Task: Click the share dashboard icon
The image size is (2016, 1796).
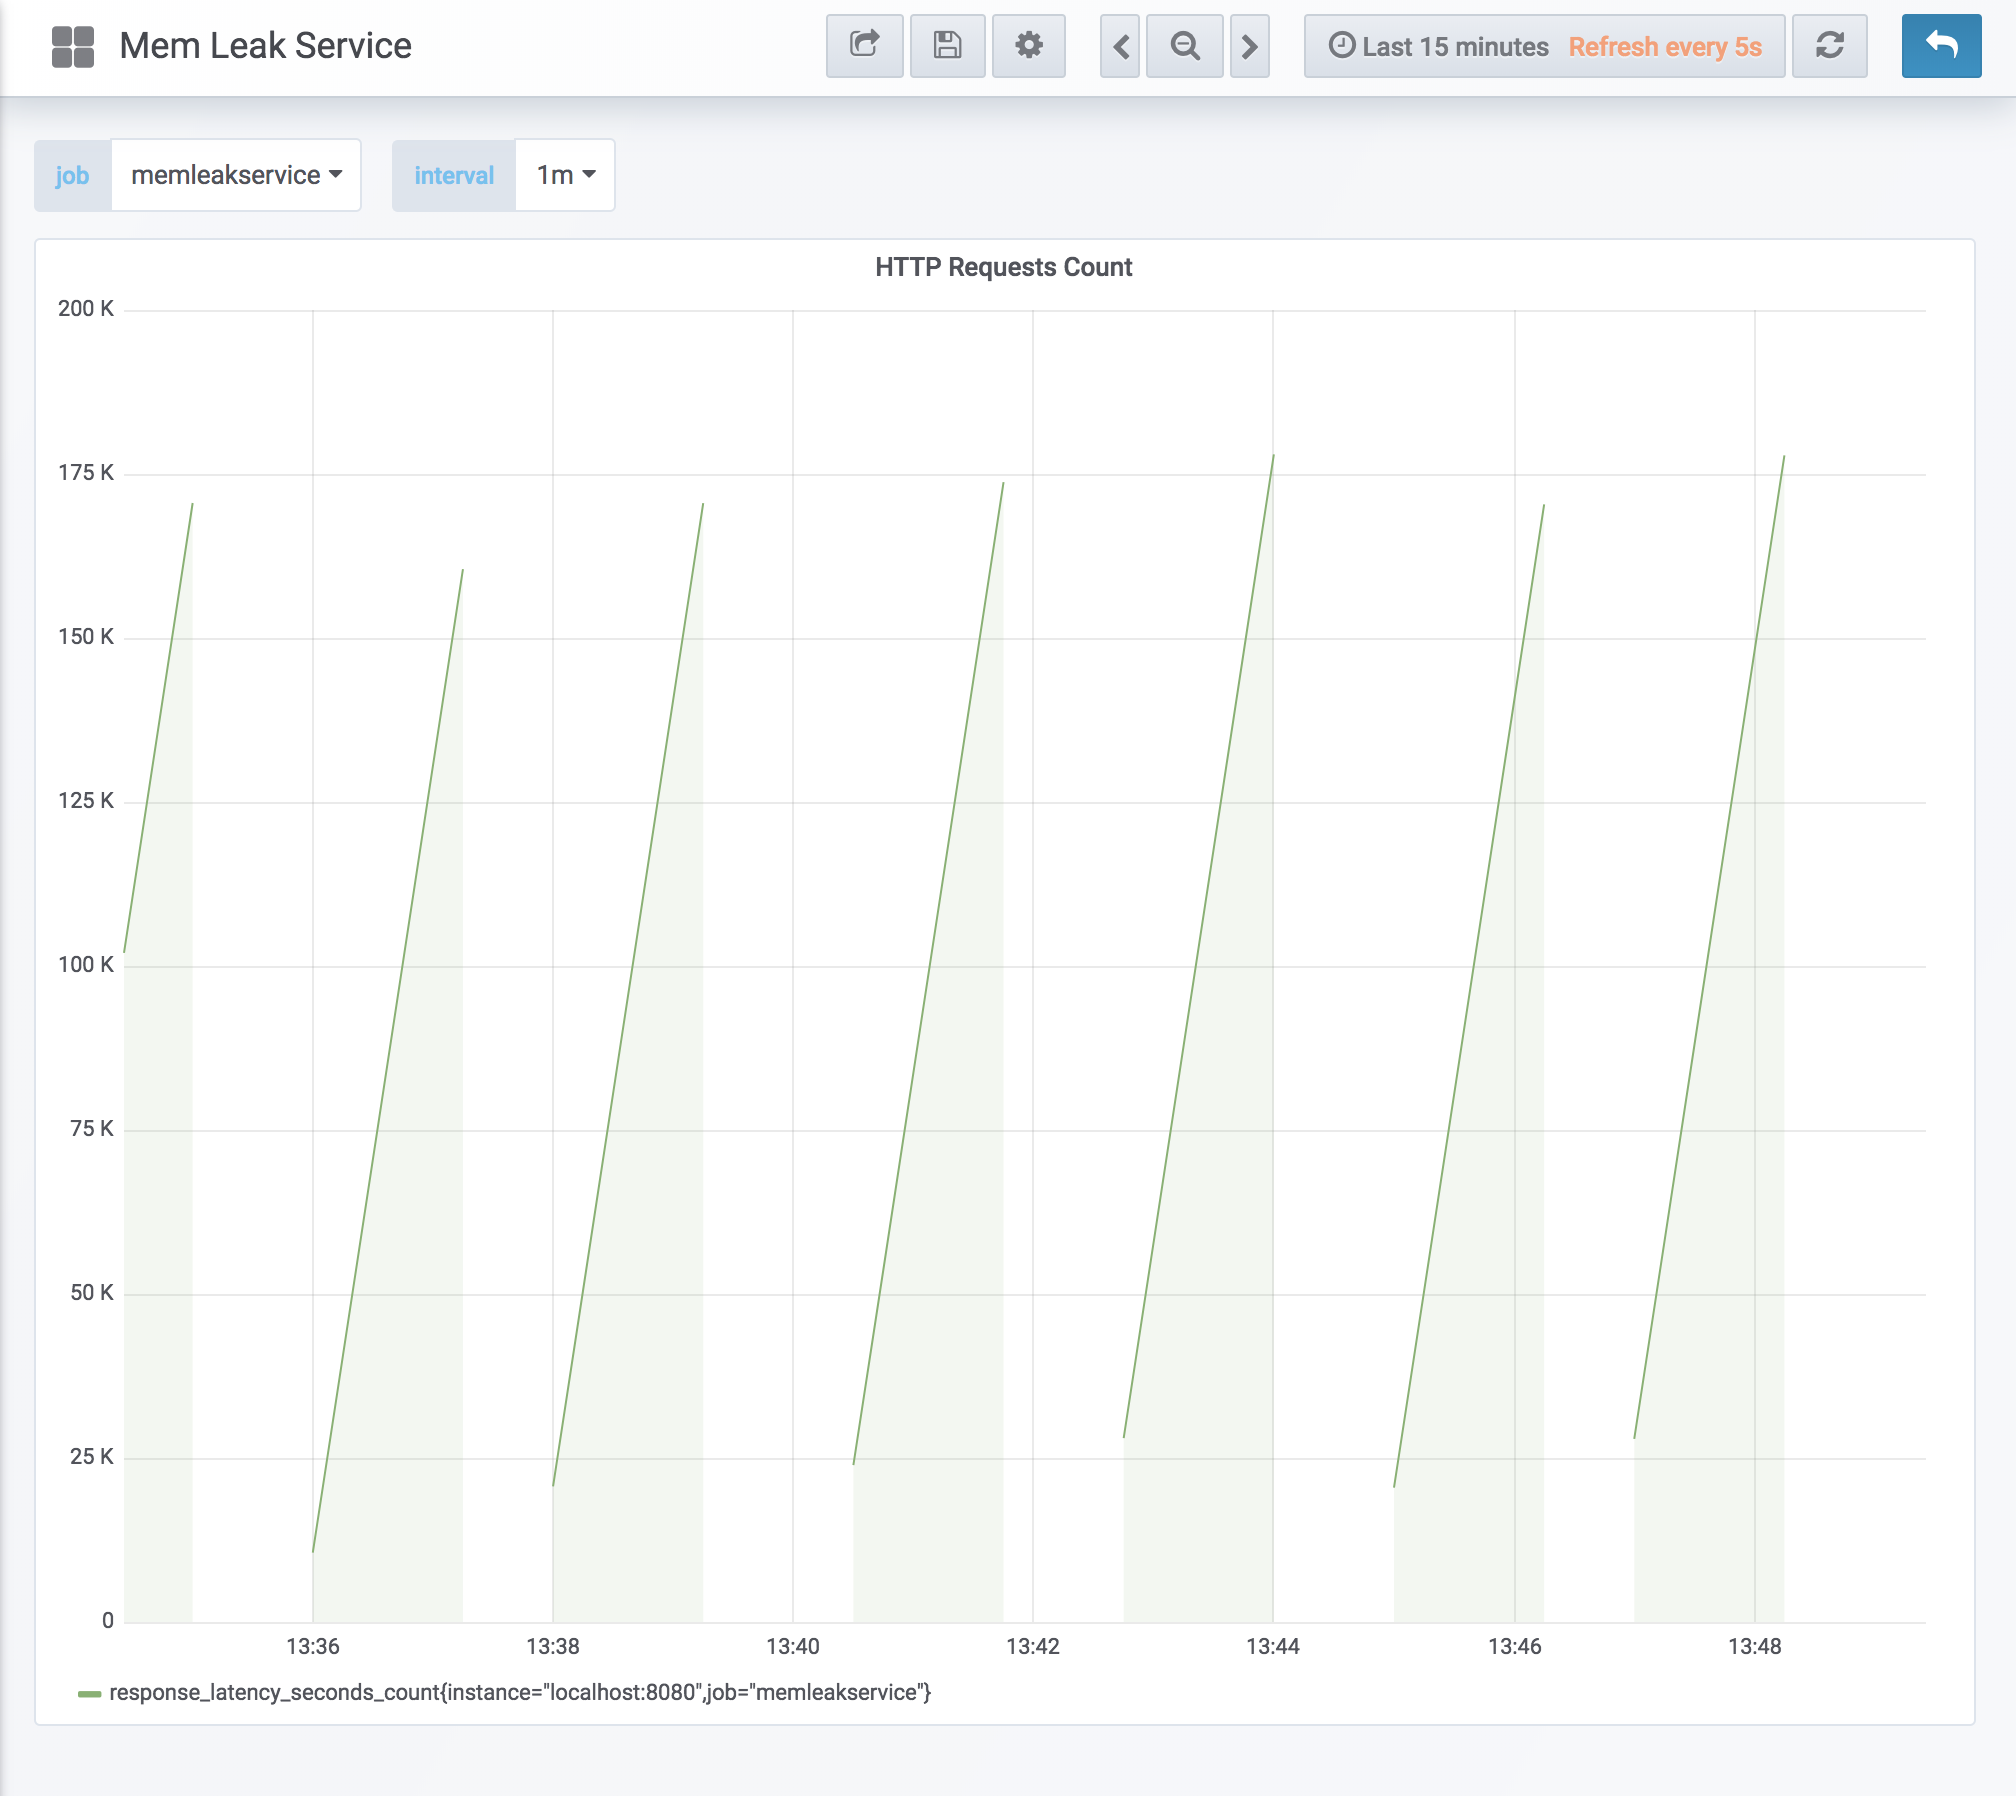Action: [x=864, y=46]
